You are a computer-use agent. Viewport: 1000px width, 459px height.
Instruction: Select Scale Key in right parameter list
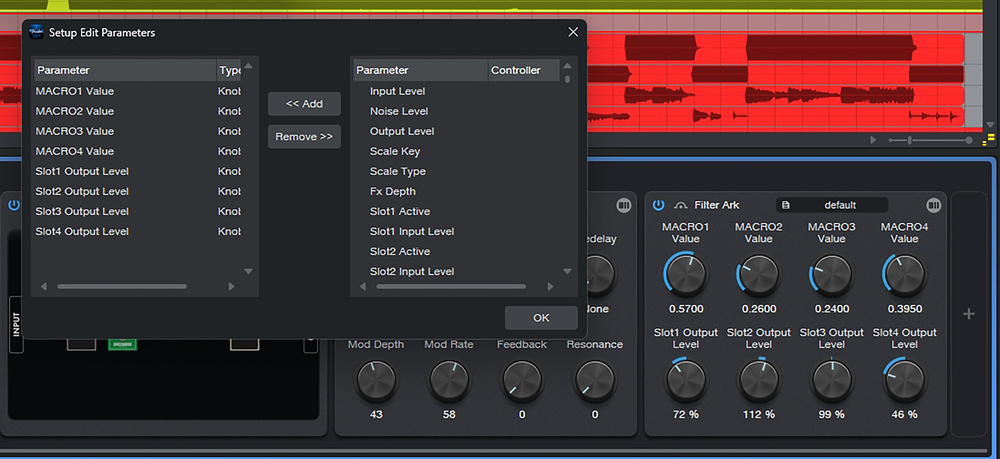point(395,151)
